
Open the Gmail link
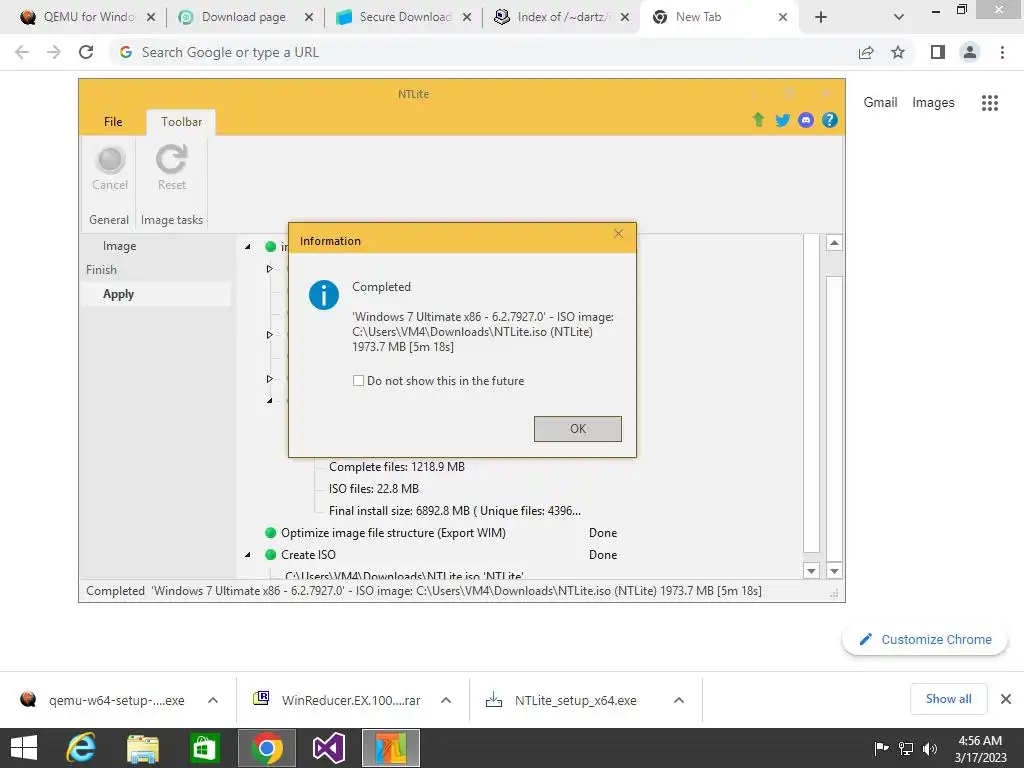click(880, 103)
